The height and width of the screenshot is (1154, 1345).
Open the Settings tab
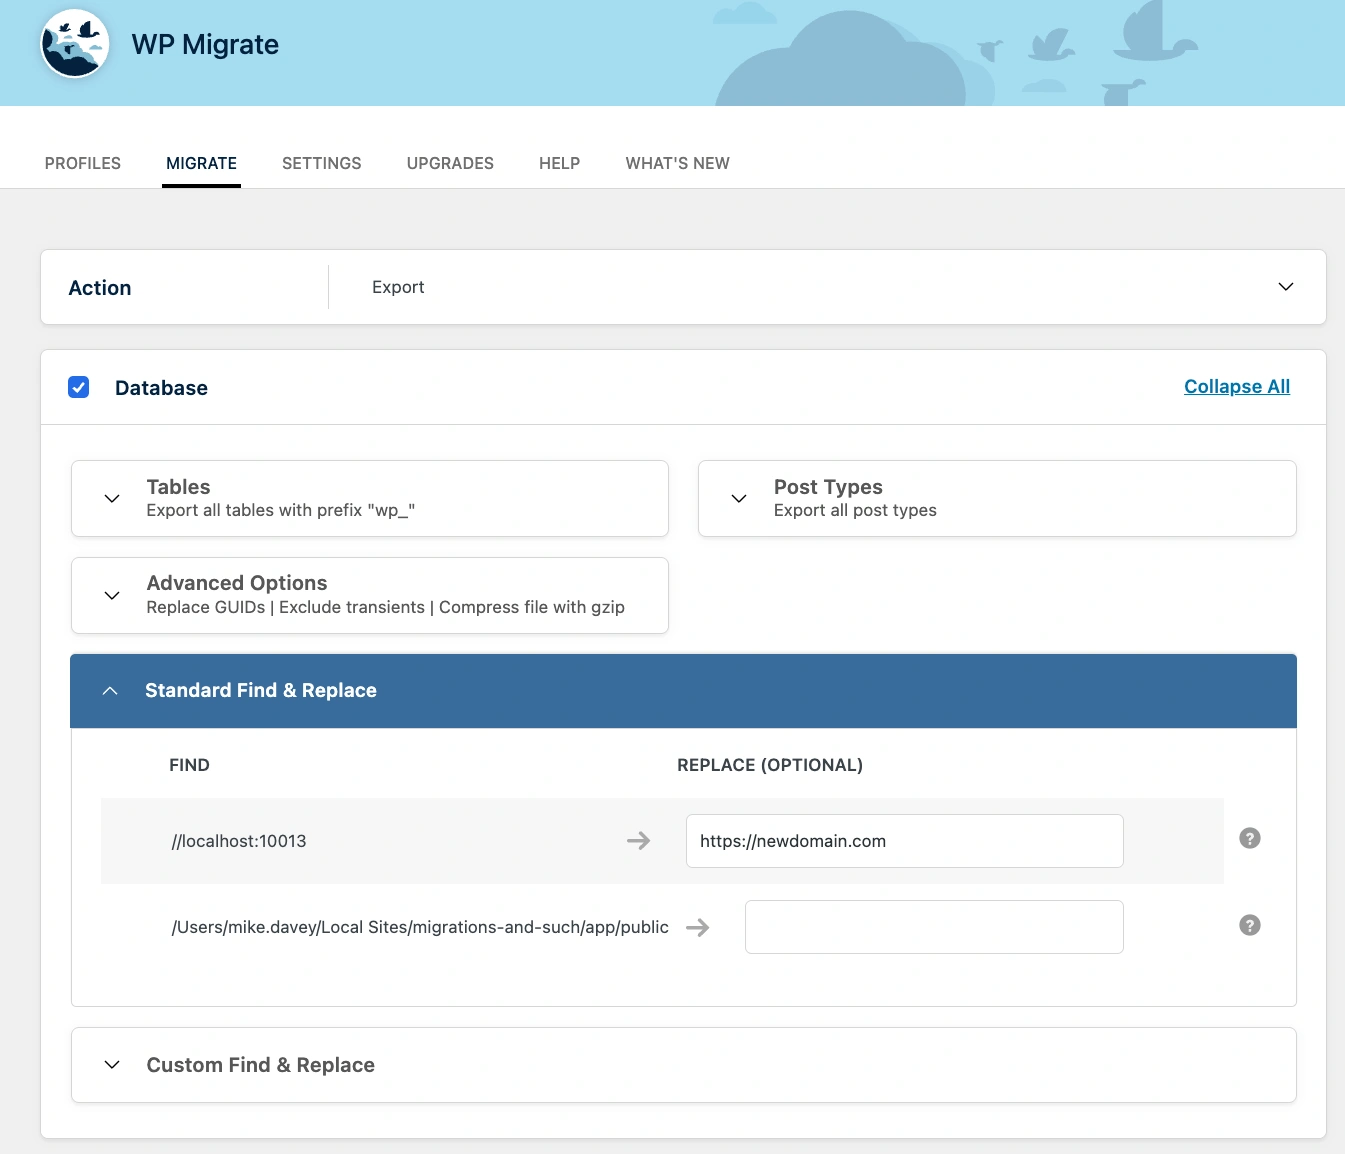click(321, 163)
